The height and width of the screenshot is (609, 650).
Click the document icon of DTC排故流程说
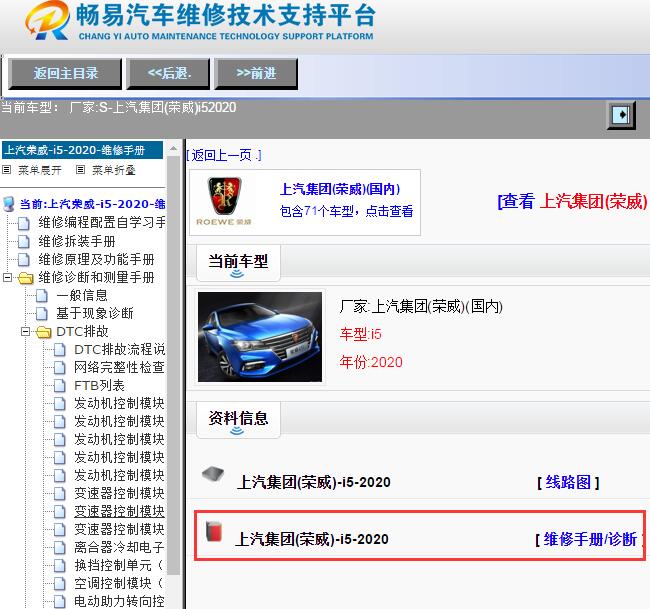point(60,349)
